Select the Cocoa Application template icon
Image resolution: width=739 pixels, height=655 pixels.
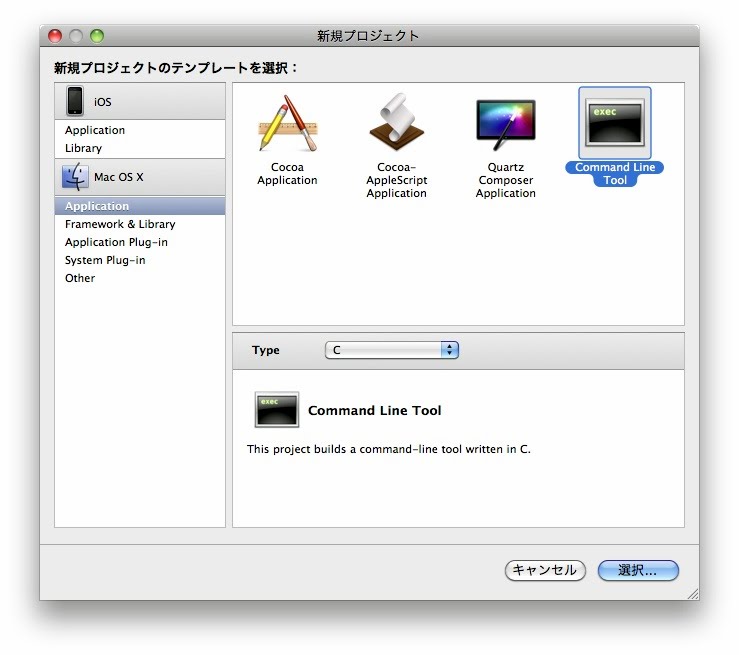[287, 124]
